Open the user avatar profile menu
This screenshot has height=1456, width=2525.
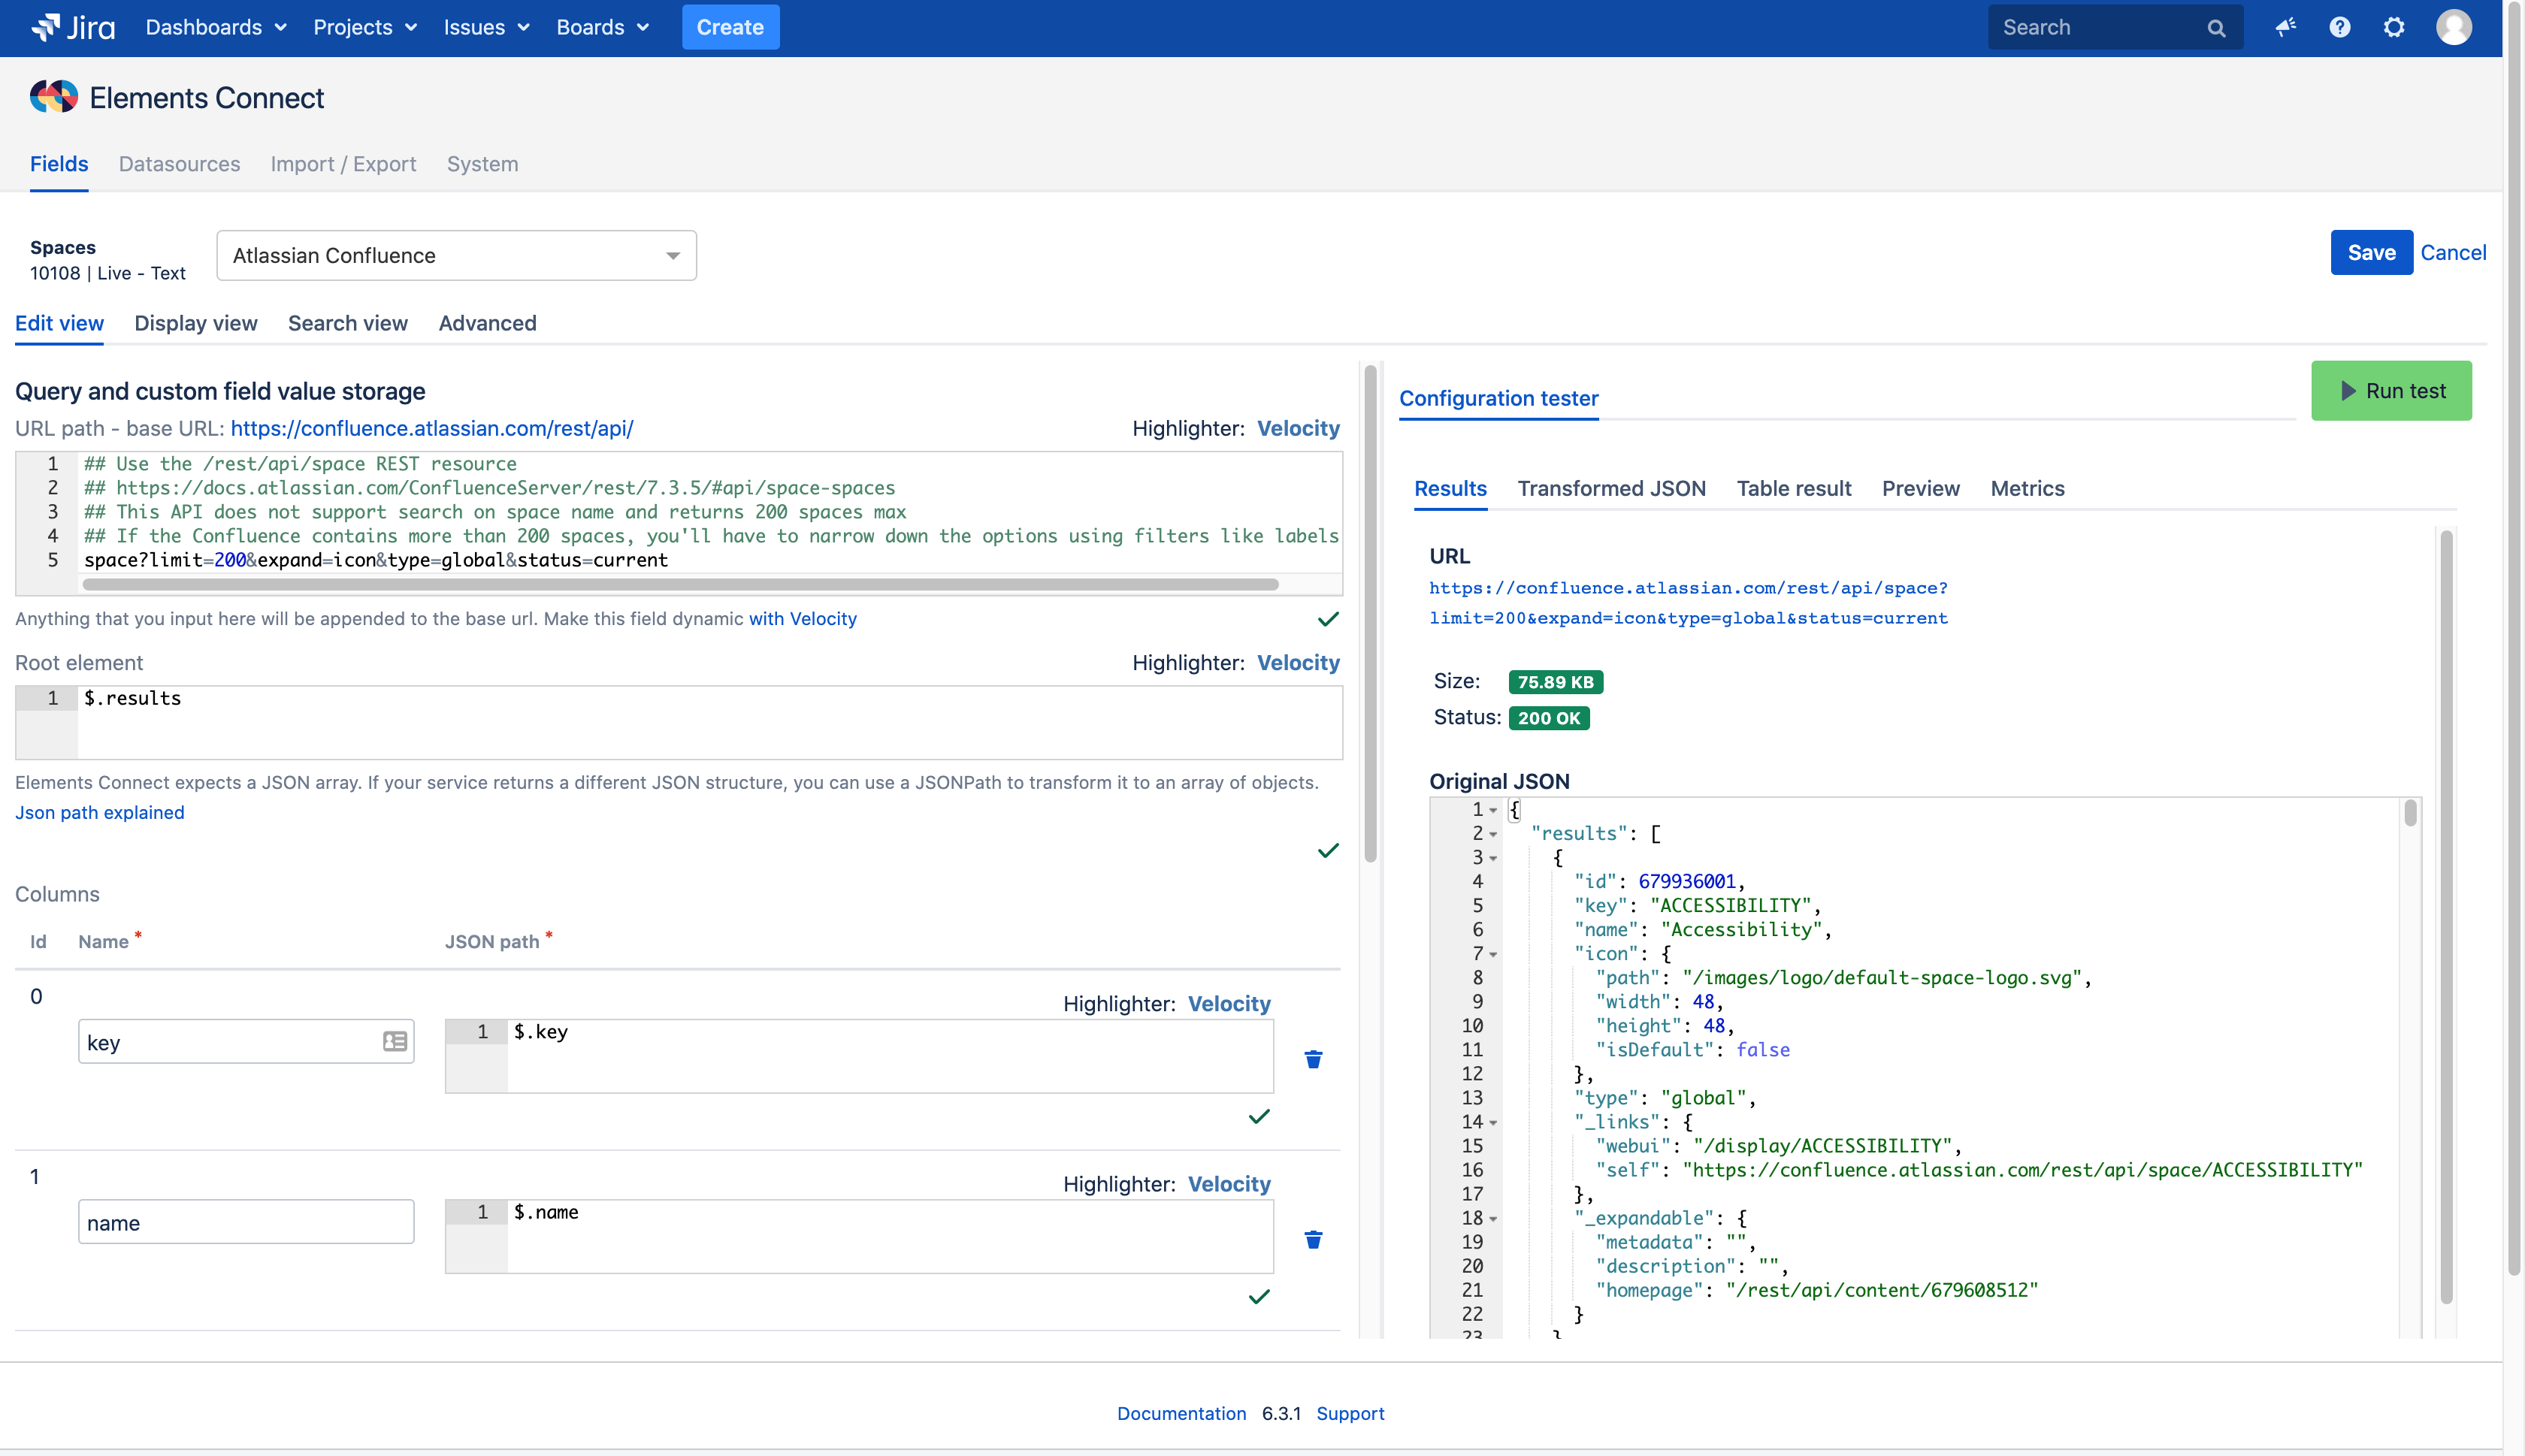click(2453, 27)
